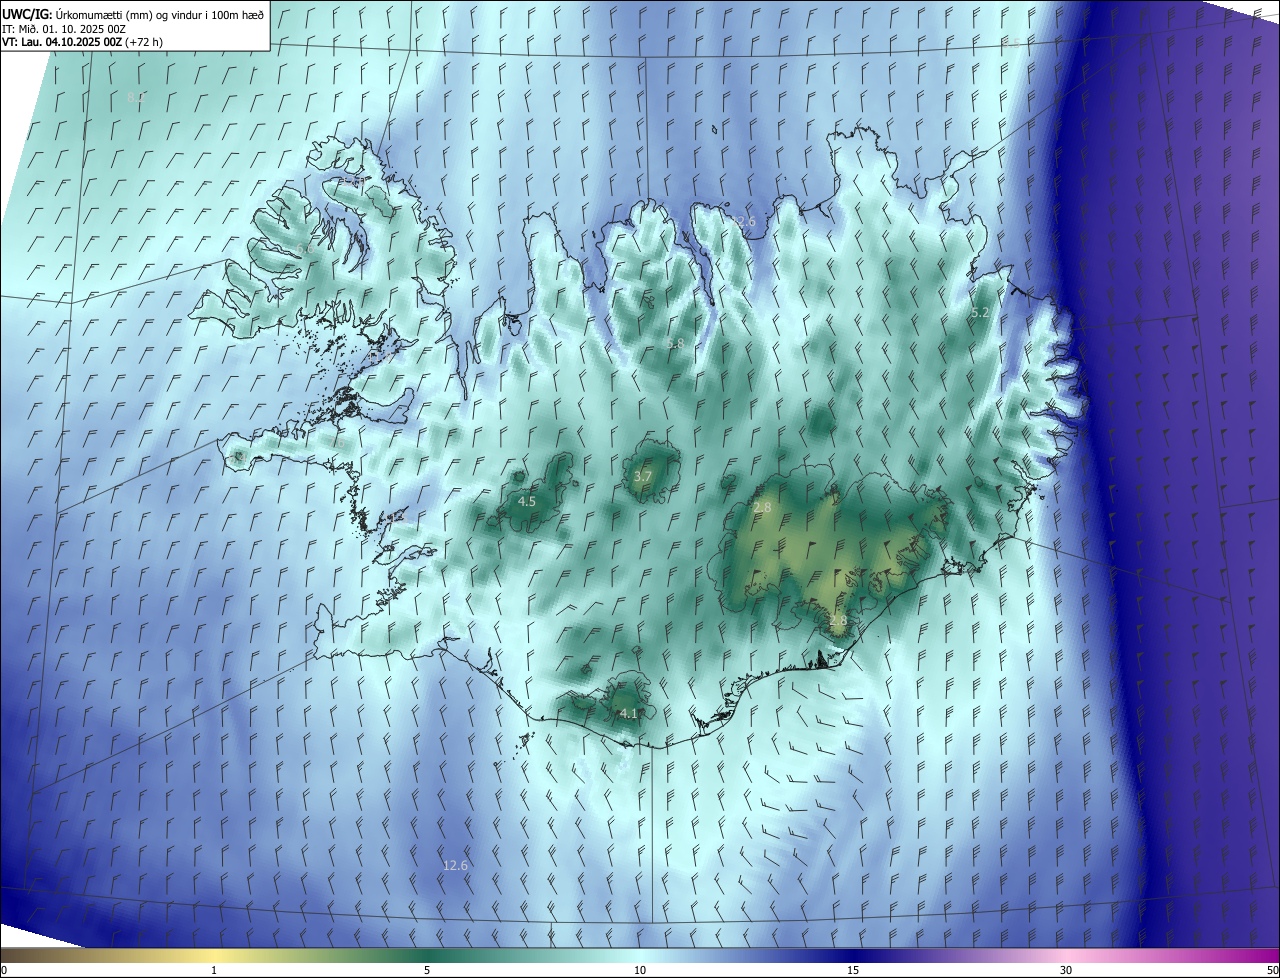This screenshot has width=1280, height=978.
Task: Click the 4.1 value on Mýrdalsjökull glacier
Action: [628, 713]
